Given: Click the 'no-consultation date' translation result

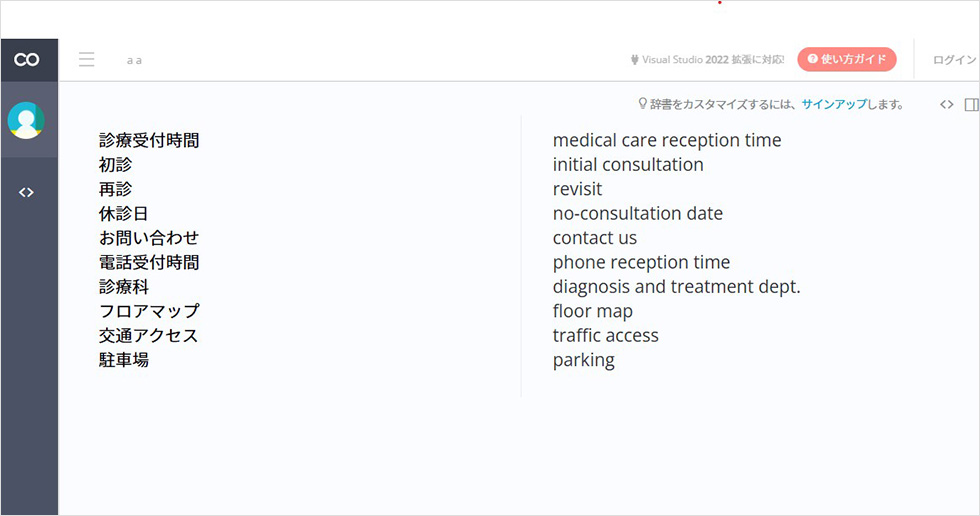Looking at the screenshot, I should pos(638,214).
